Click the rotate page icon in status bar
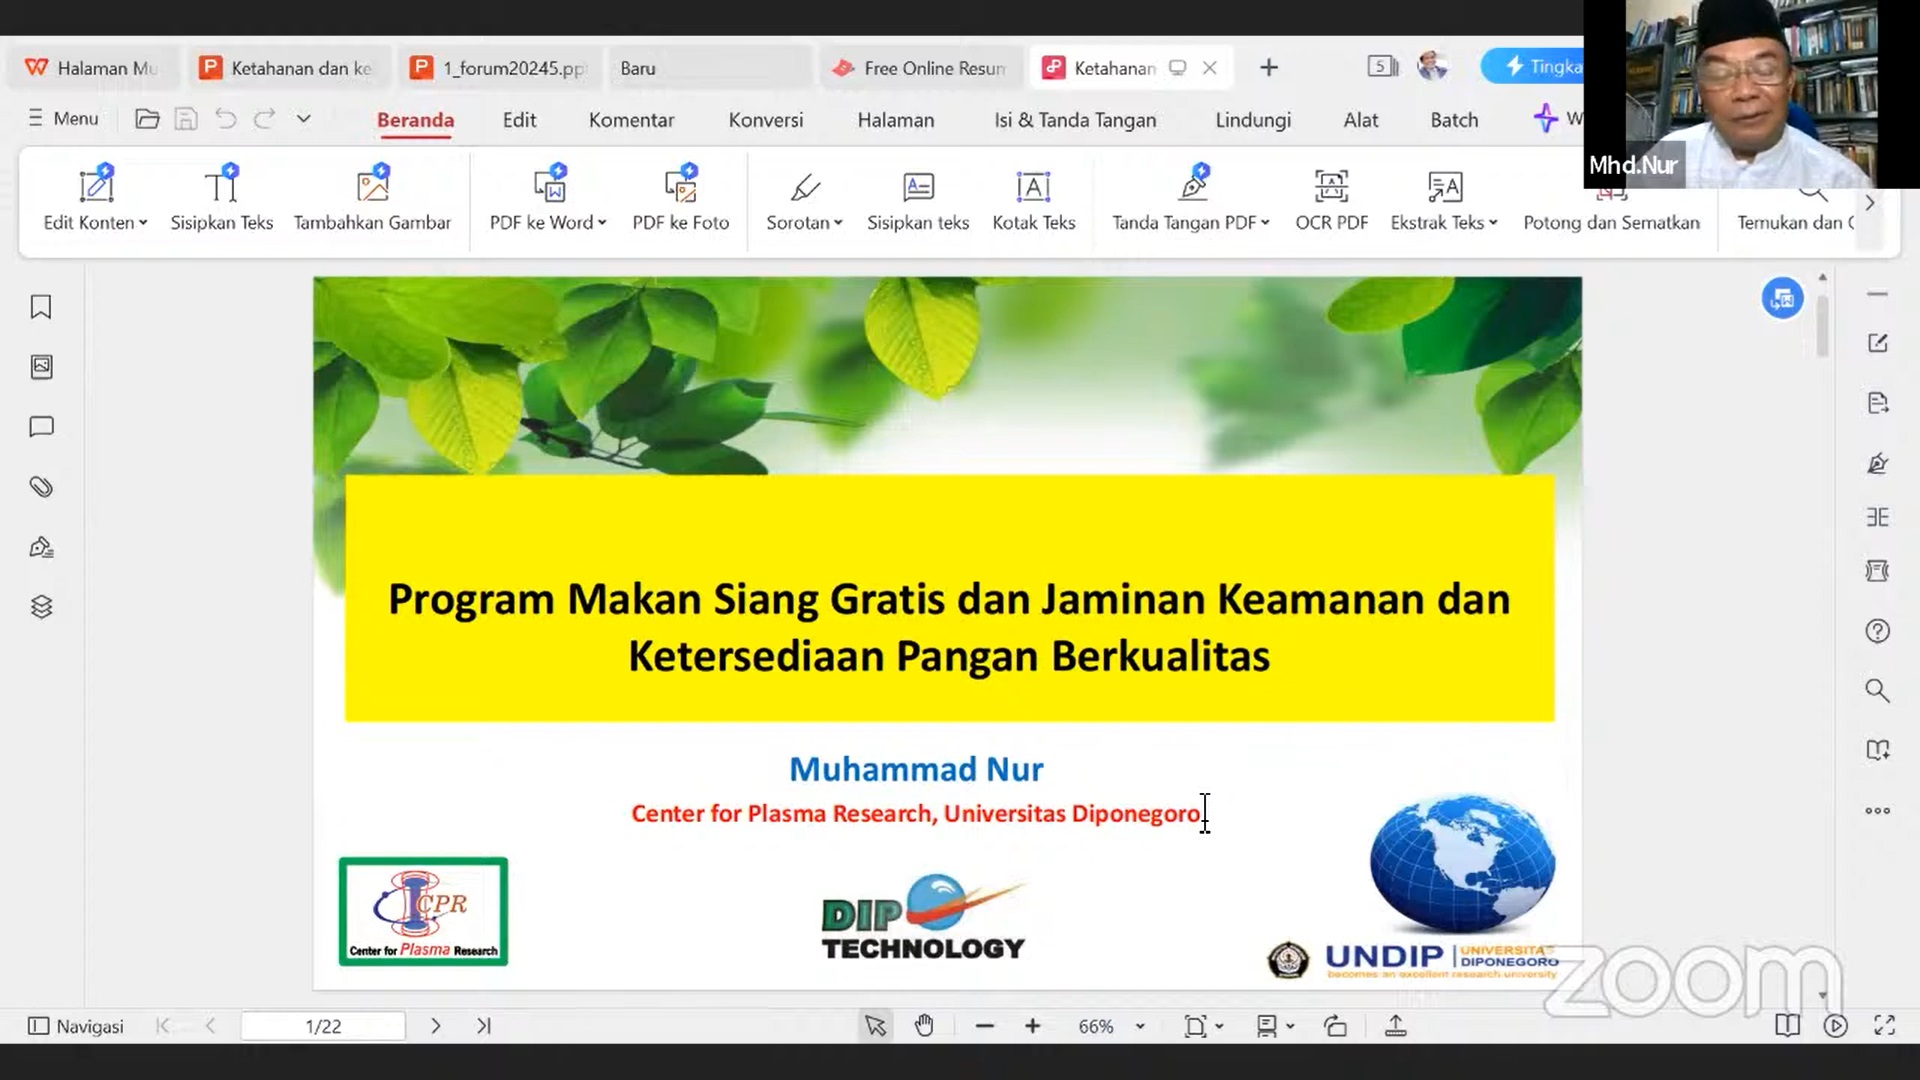This screenshot has height=1080, width=1920. point(1335,1026)
